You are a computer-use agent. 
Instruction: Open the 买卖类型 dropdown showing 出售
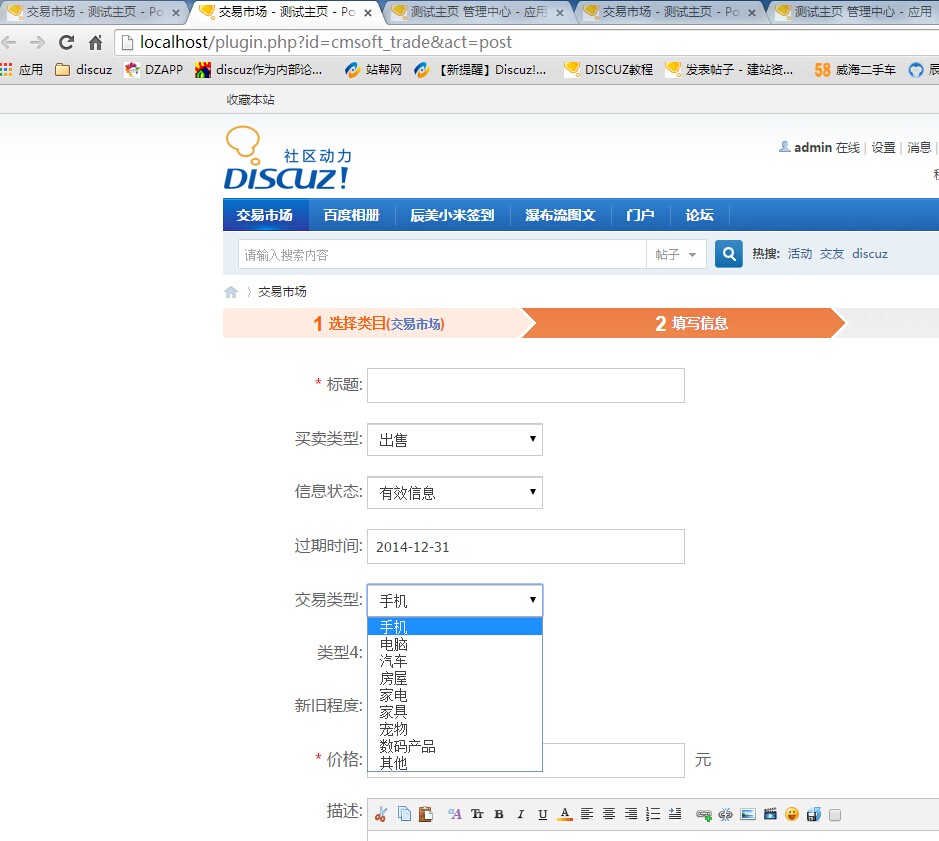455,440
